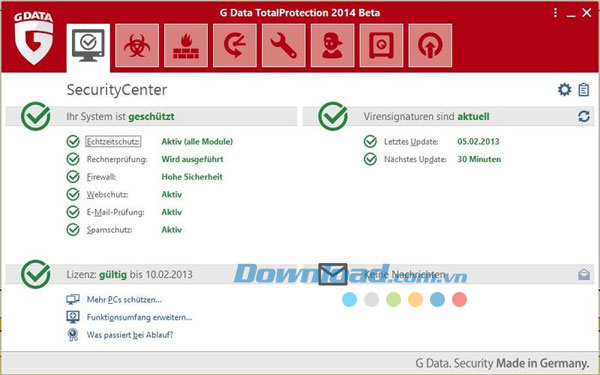Click the G DATA shield logo
The width and height of the screenshot is (600, 375).
pos(34,38)
